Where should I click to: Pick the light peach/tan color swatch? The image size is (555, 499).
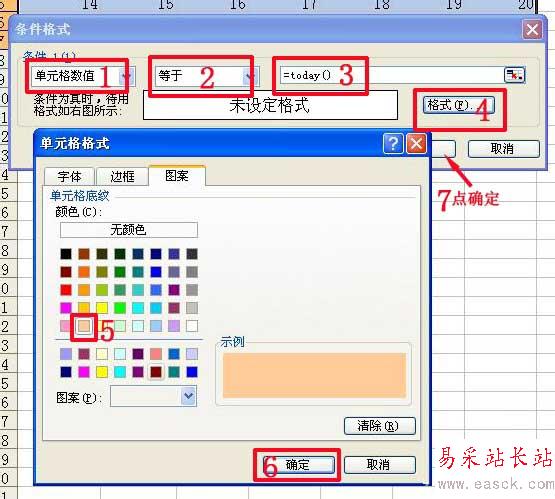coord(84,326)
